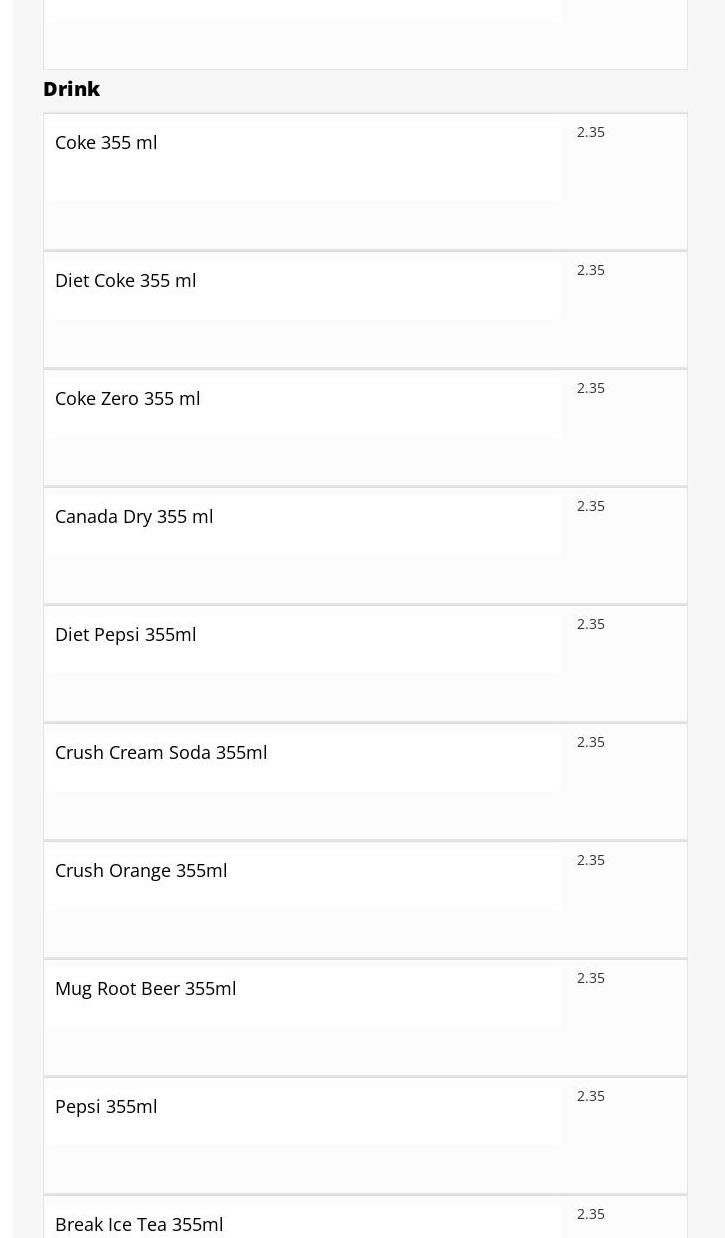This screenshot has width=725, height=1238.
Task: Click the Coke Zero 2.35 price
Action: (x=591, y=388)
